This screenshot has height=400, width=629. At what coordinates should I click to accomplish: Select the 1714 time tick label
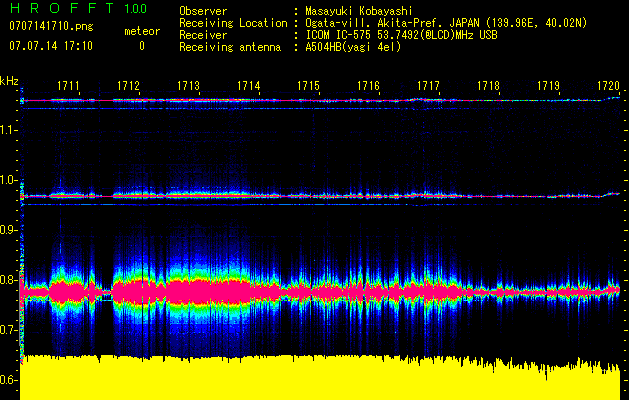249,87
